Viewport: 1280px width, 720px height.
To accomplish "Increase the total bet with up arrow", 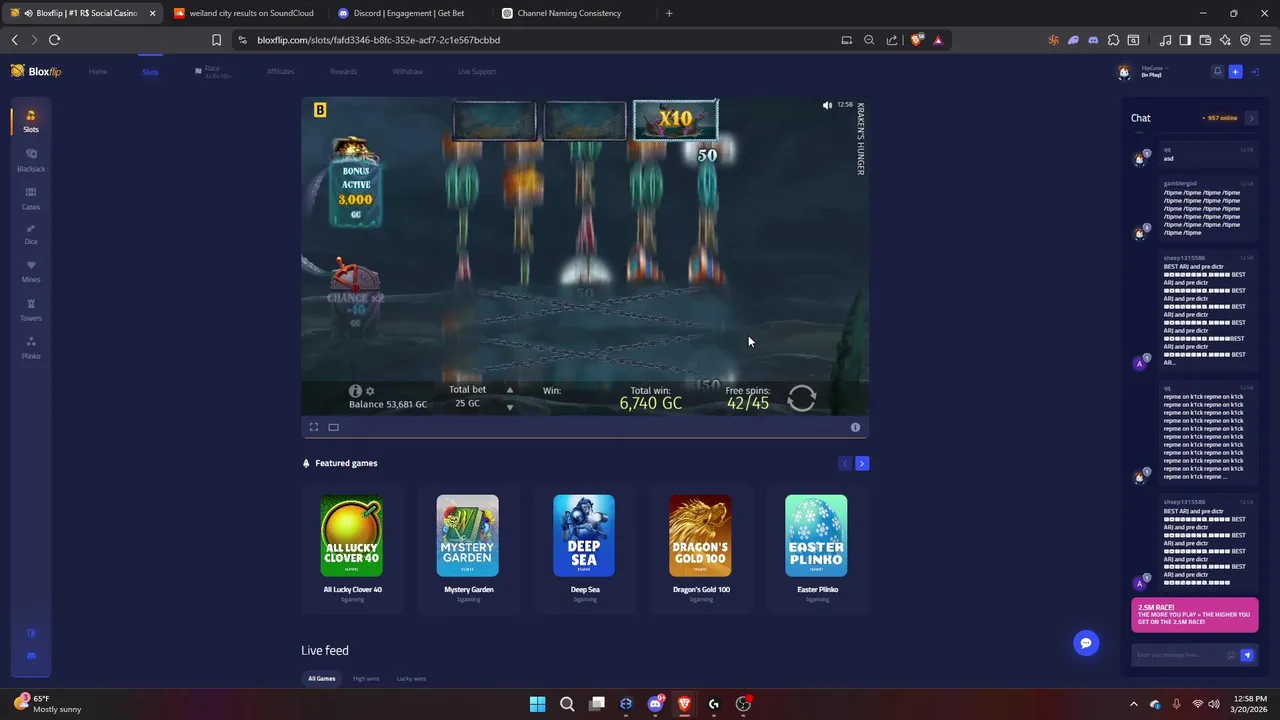I will pos(510,390).
